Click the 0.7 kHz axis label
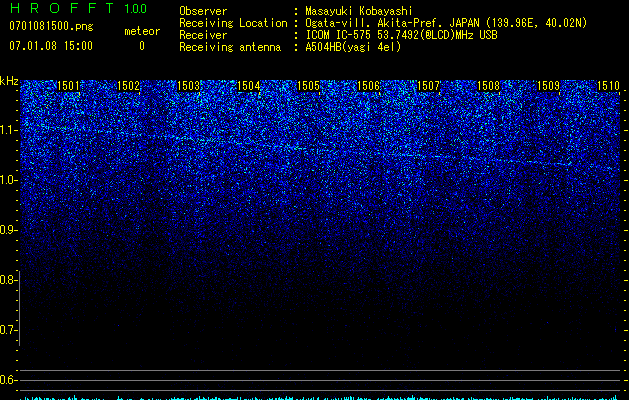This screenshot has height=400, width=629. click(8, 330)
